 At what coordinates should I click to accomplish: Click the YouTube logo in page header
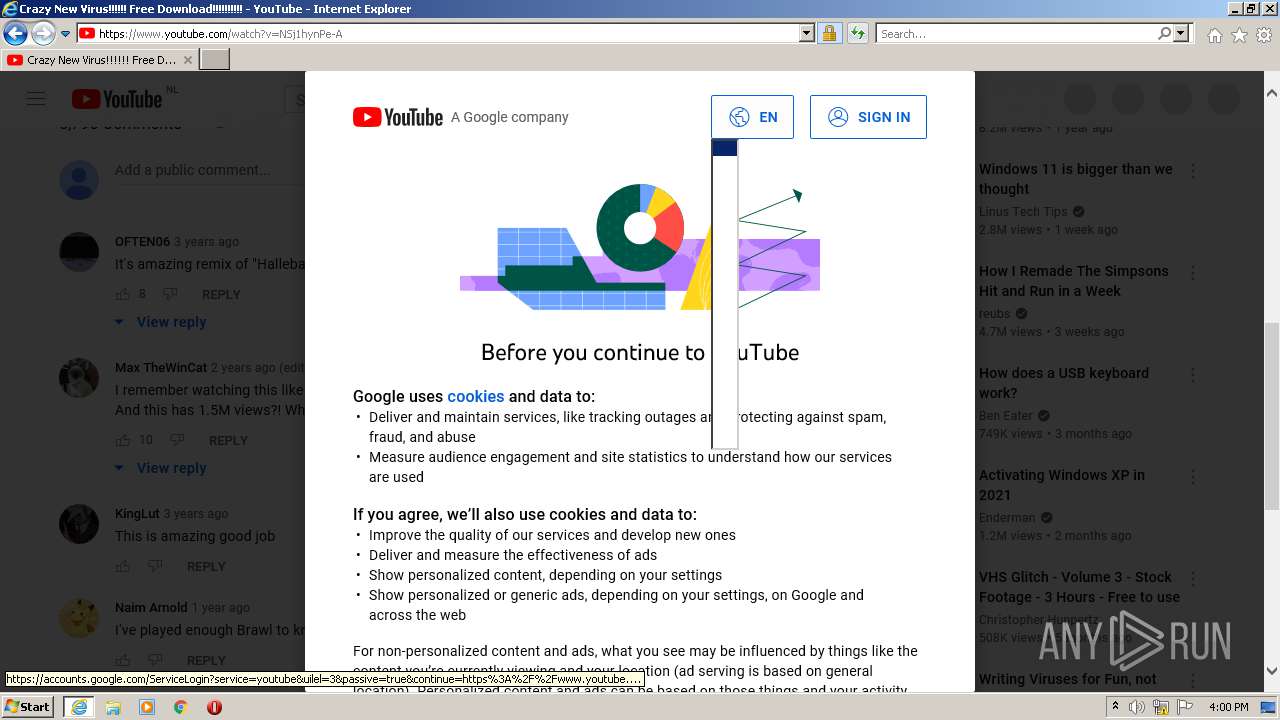117,99
